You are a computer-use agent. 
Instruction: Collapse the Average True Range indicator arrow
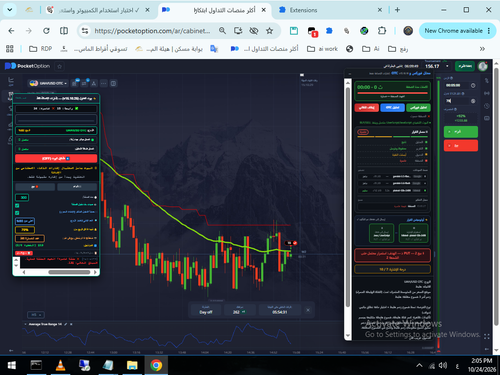tap(26, 324)
